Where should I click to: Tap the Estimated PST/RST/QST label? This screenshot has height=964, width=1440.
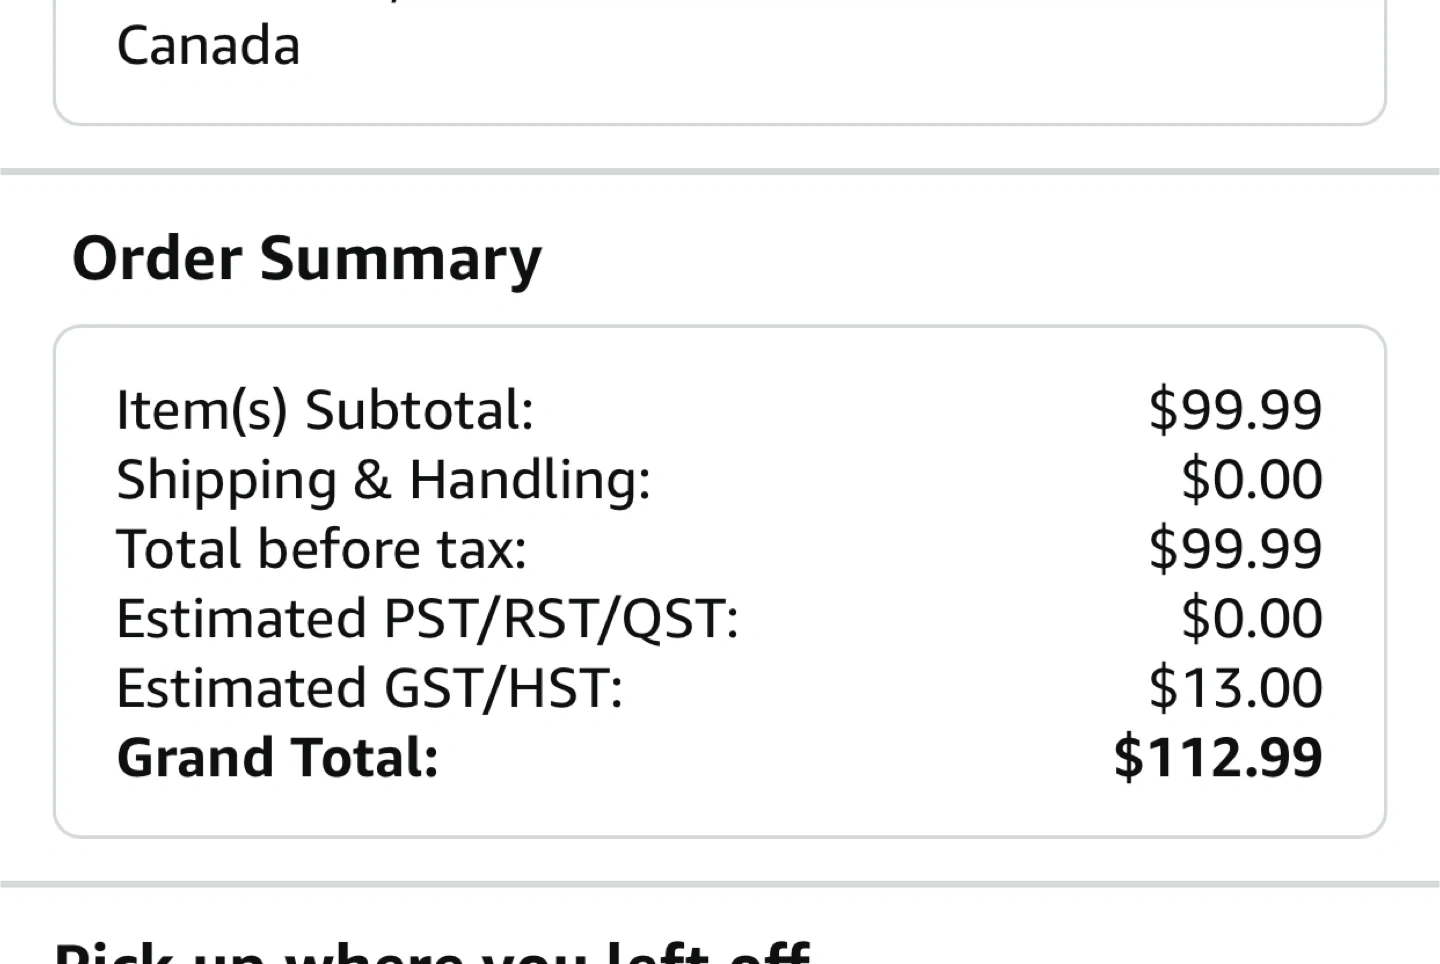(x=427, y=619)
